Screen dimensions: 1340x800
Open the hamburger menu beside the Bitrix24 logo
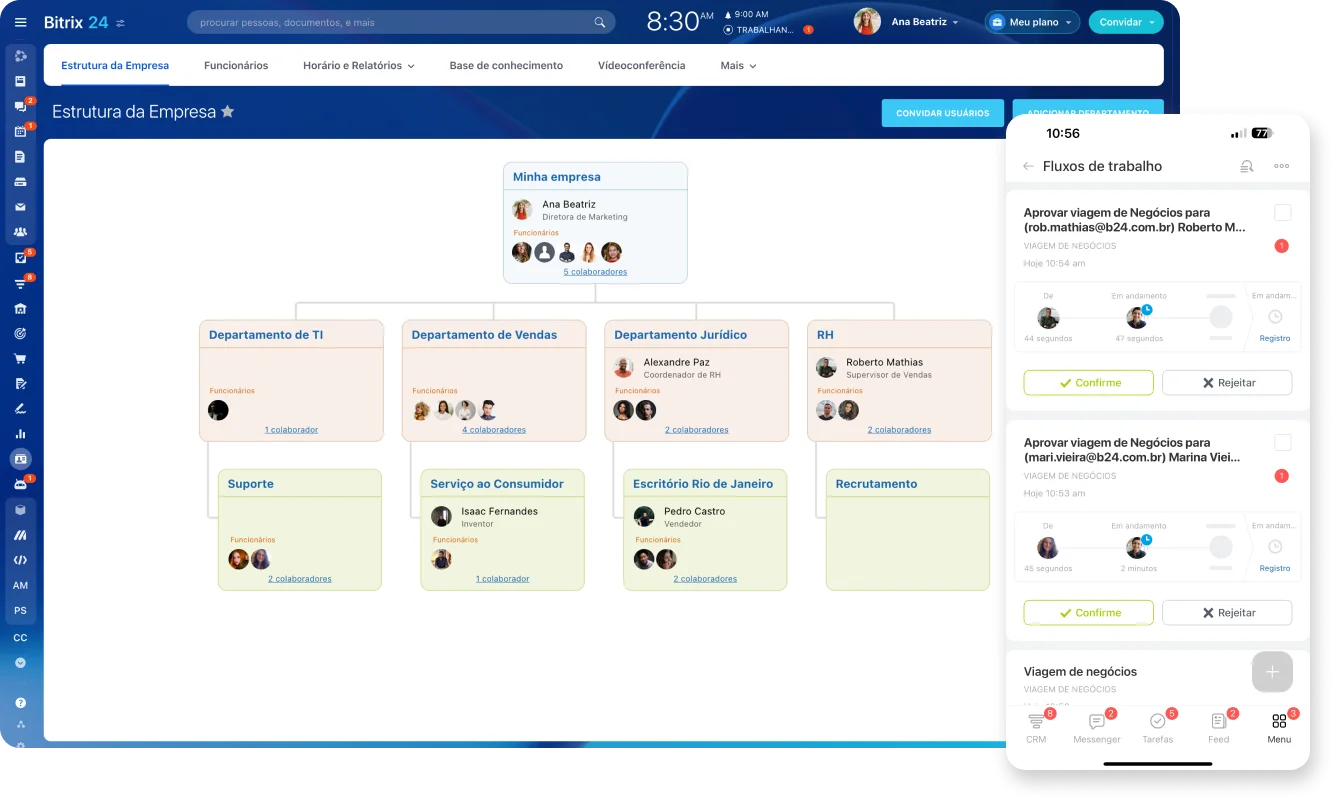point(20,22)
